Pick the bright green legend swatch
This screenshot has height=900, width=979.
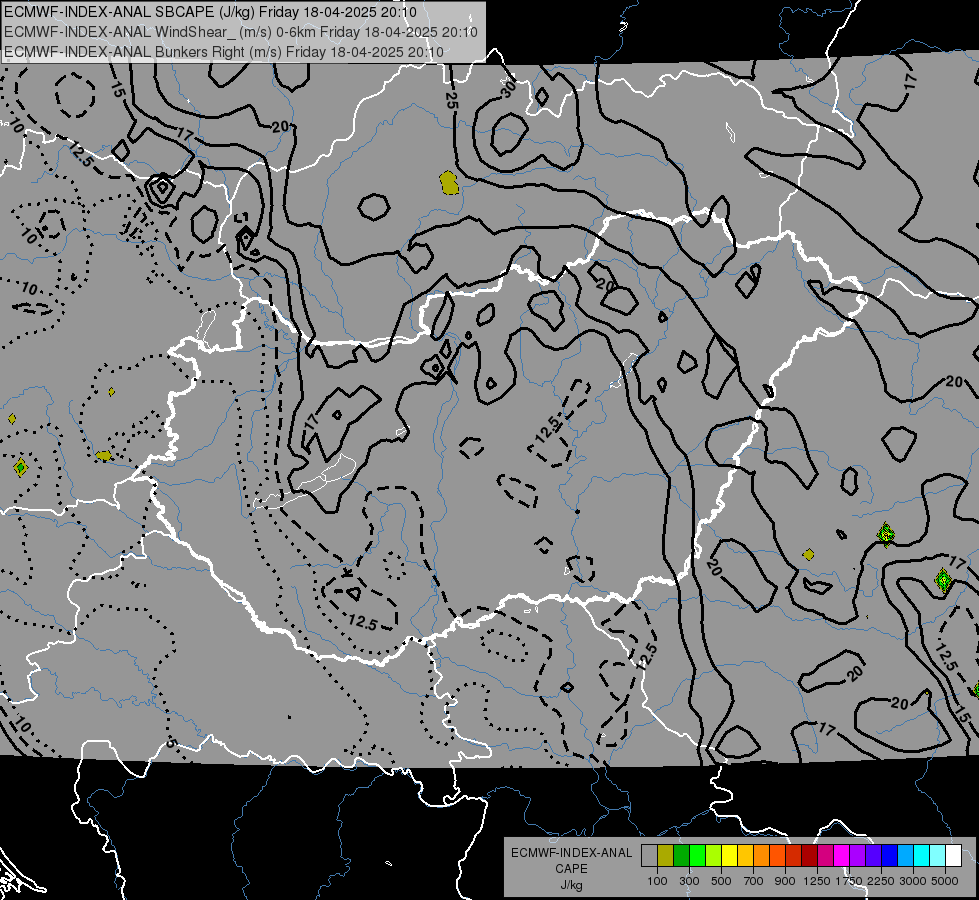click(x=698, y=856)
